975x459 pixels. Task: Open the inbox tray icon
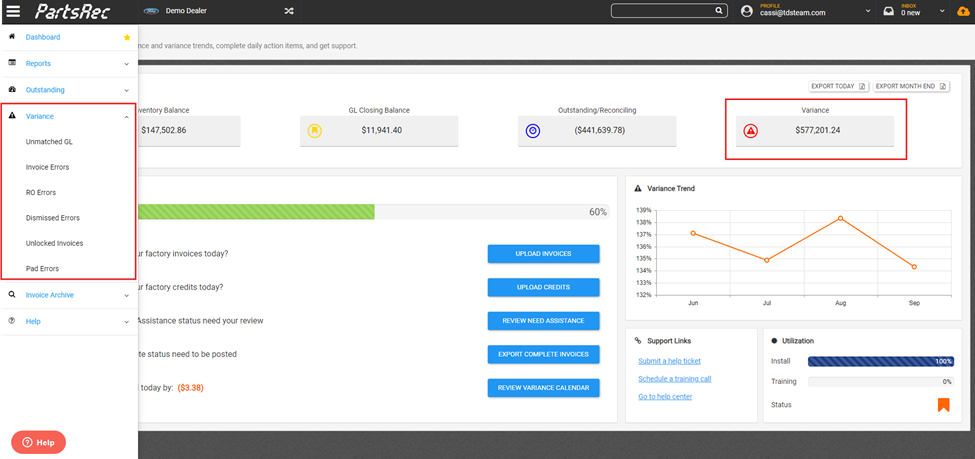[x=889, y=11]
